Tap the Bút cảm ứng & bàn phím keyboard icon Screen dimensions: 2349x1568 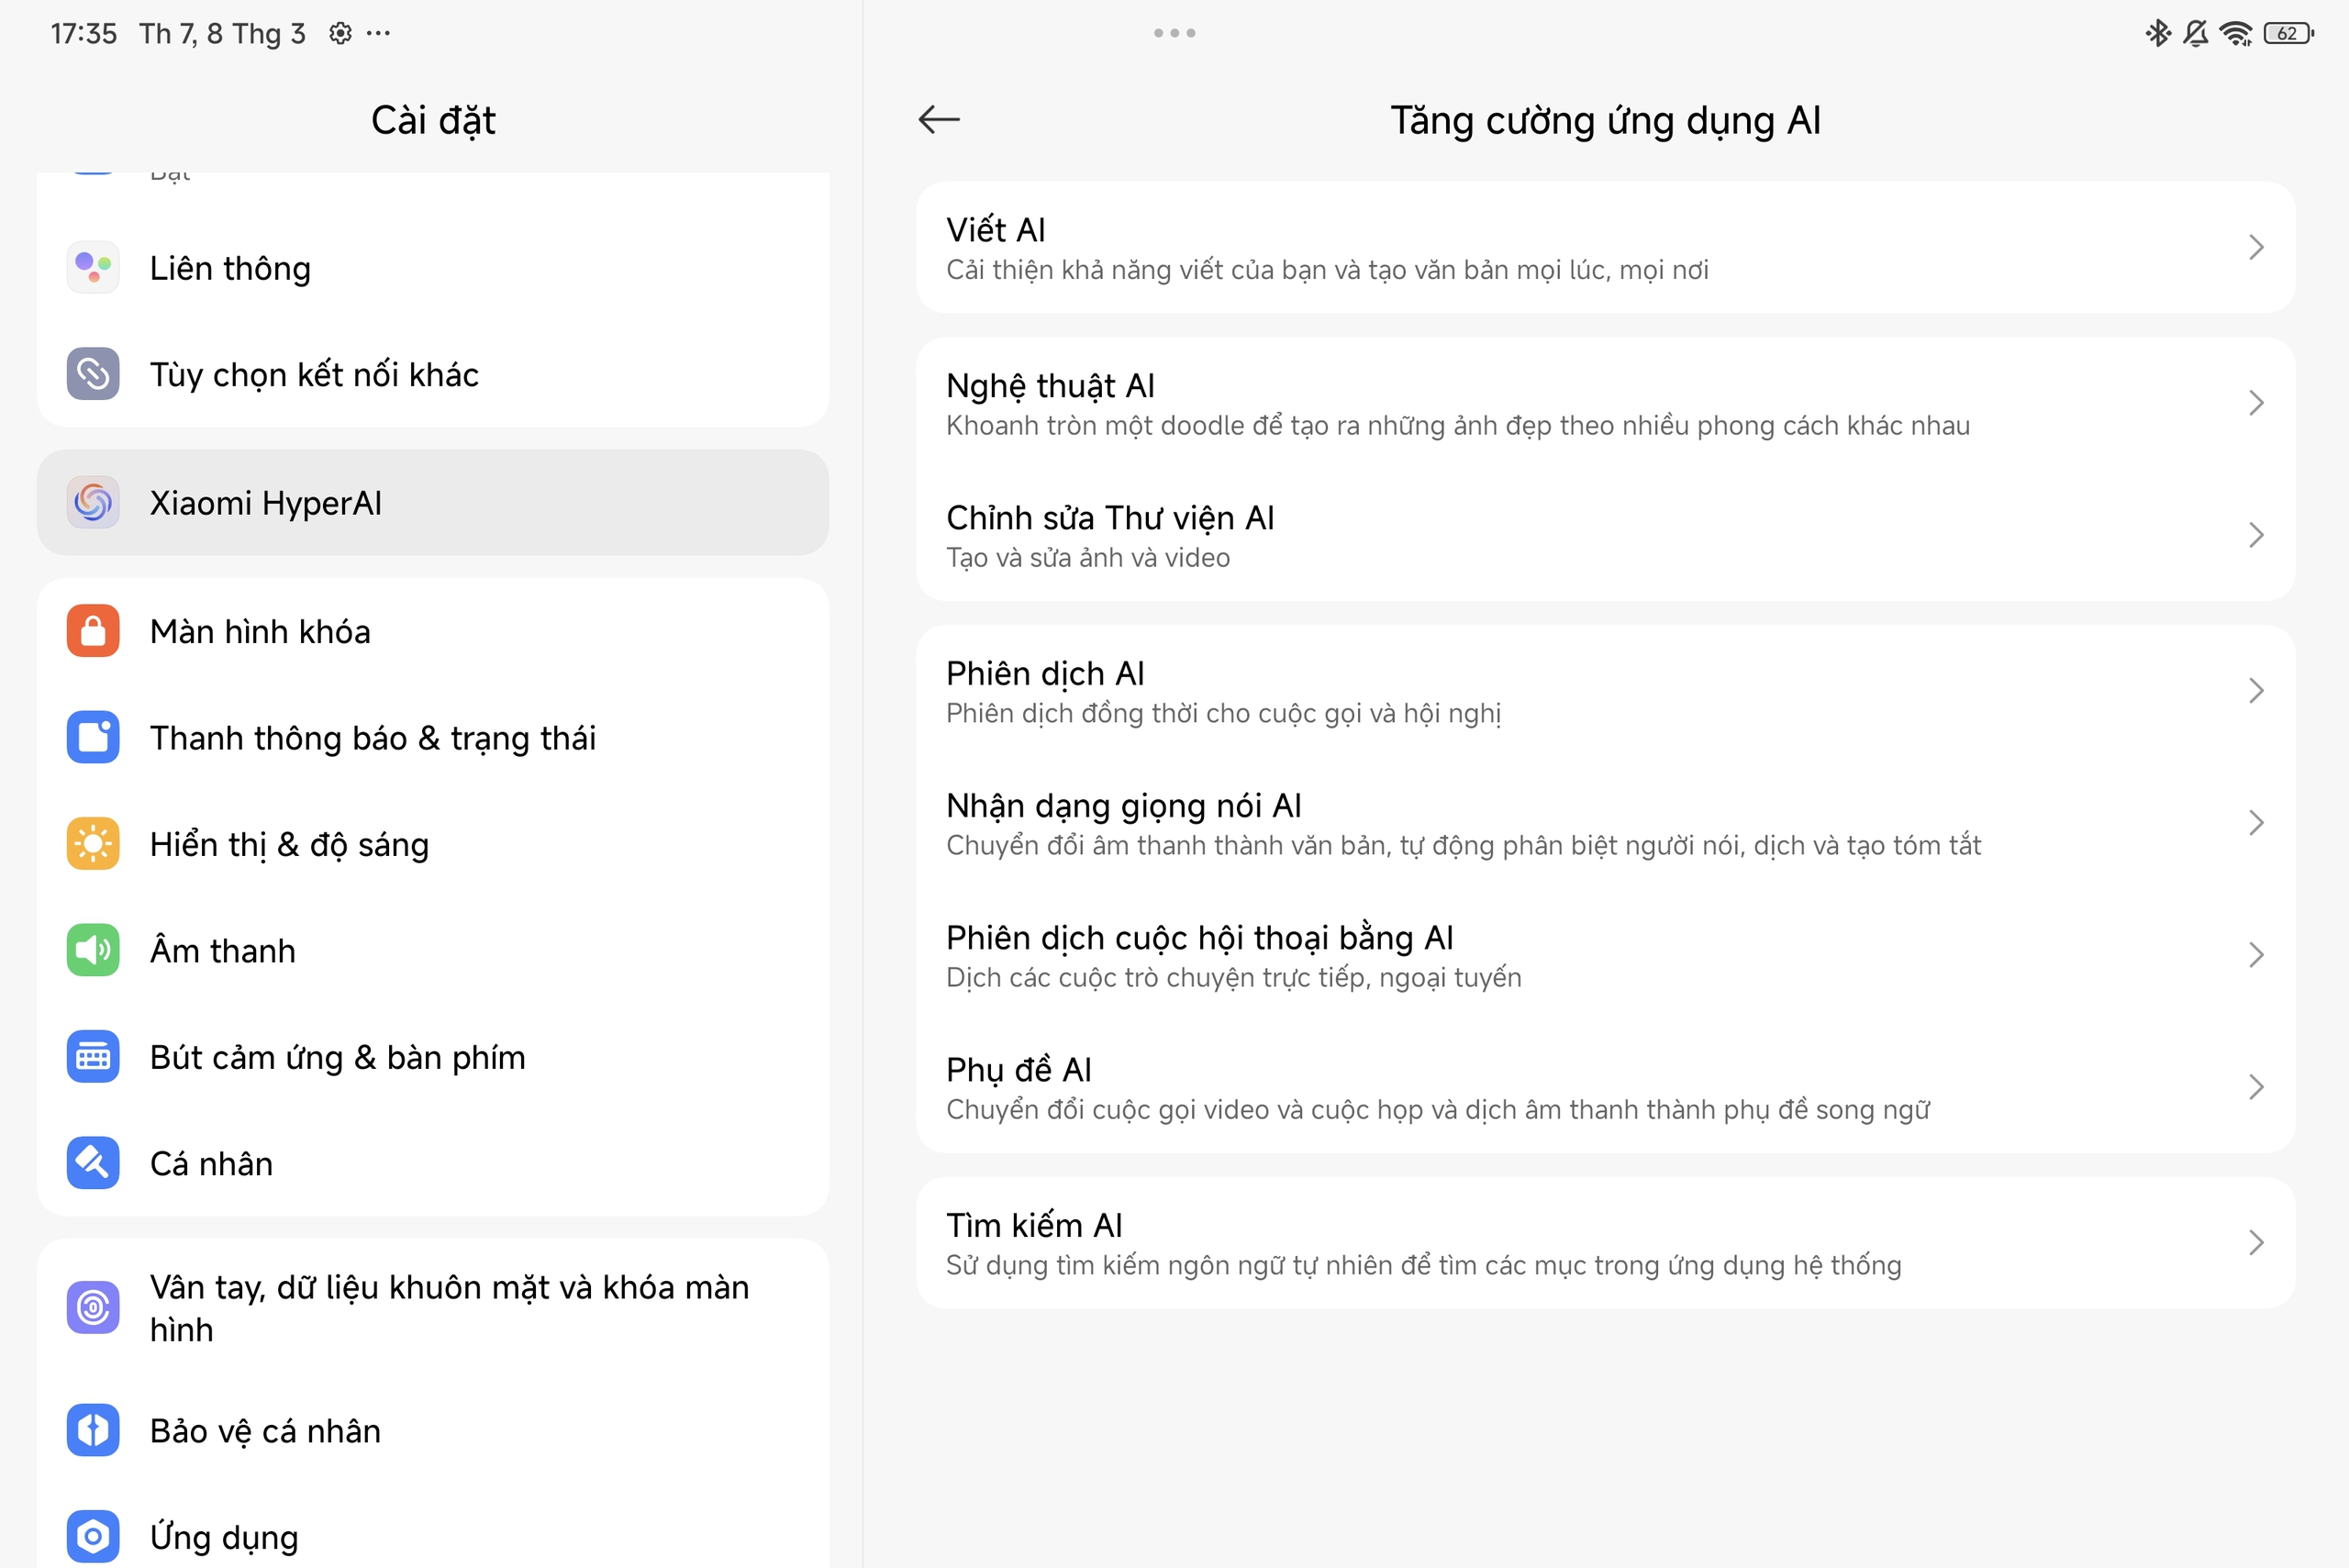pos(93,1057)
